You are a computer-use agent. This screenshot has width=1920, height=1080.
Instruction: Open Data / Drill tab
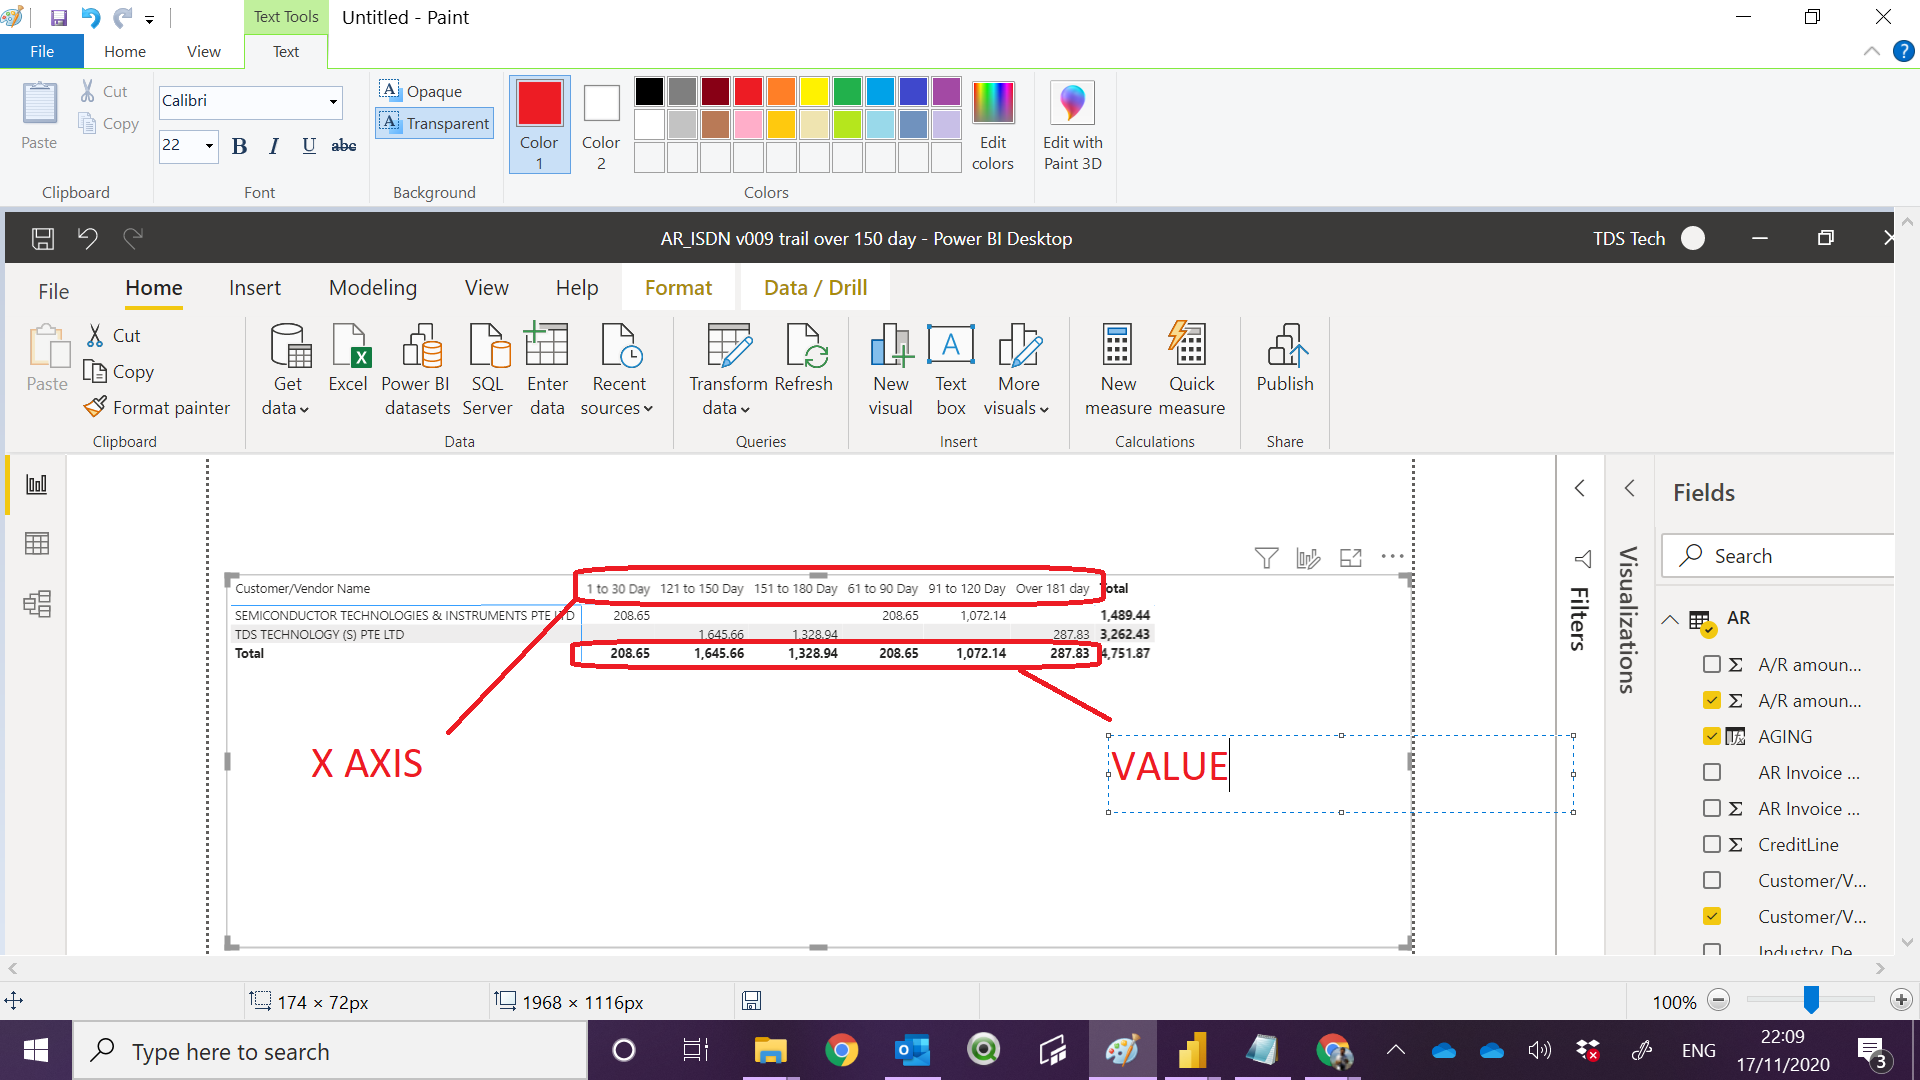[x=815, y=288]
